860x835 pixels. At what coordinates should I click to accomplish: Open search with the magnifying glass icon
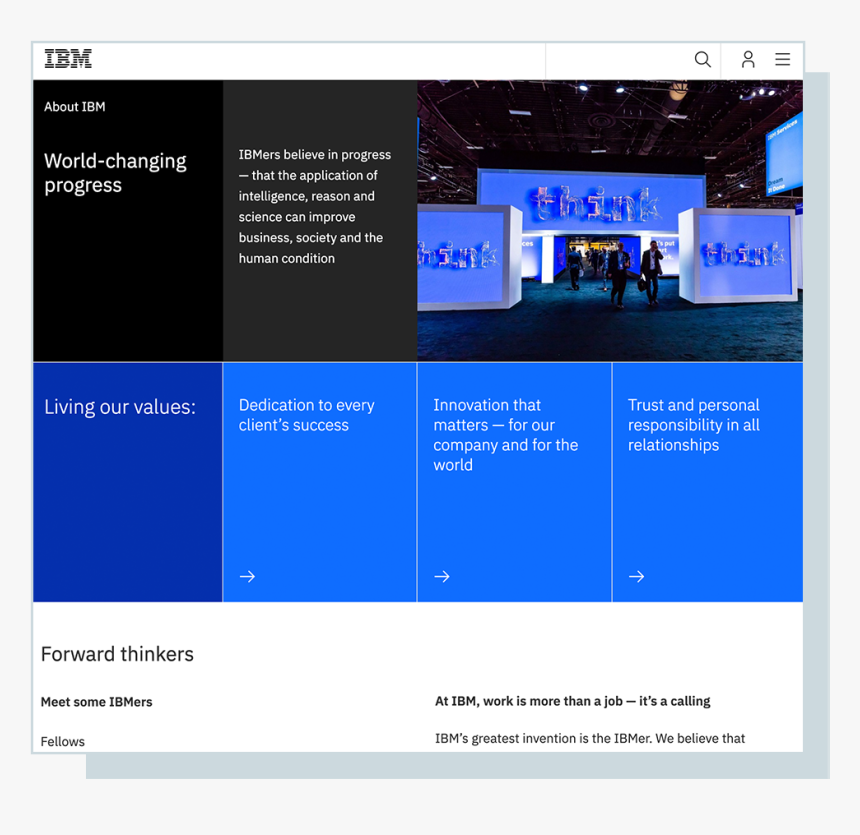(x=703, y=60)
